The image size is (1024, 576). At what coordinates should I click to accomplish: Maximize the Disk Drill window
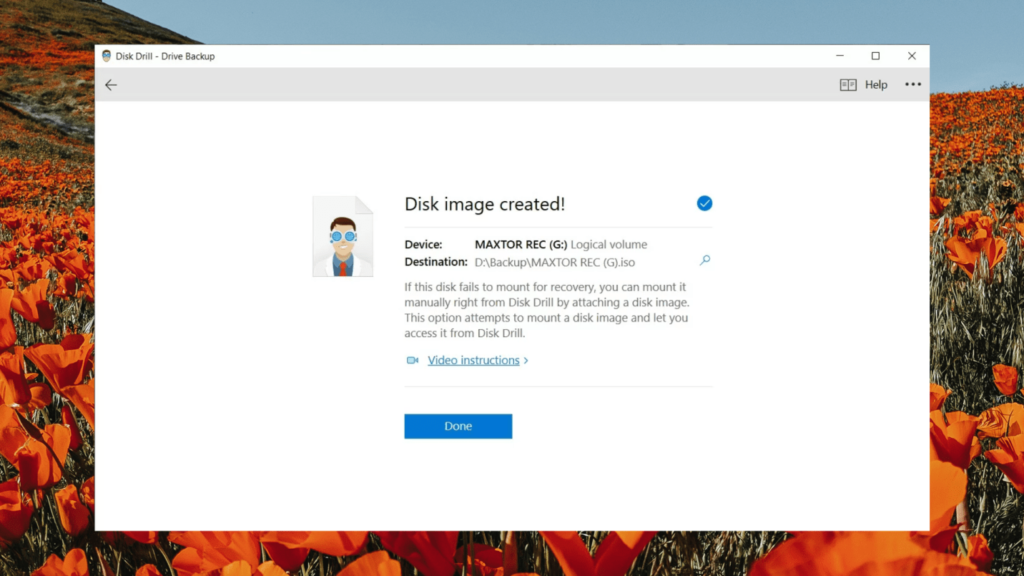click(x=877, y=56)
